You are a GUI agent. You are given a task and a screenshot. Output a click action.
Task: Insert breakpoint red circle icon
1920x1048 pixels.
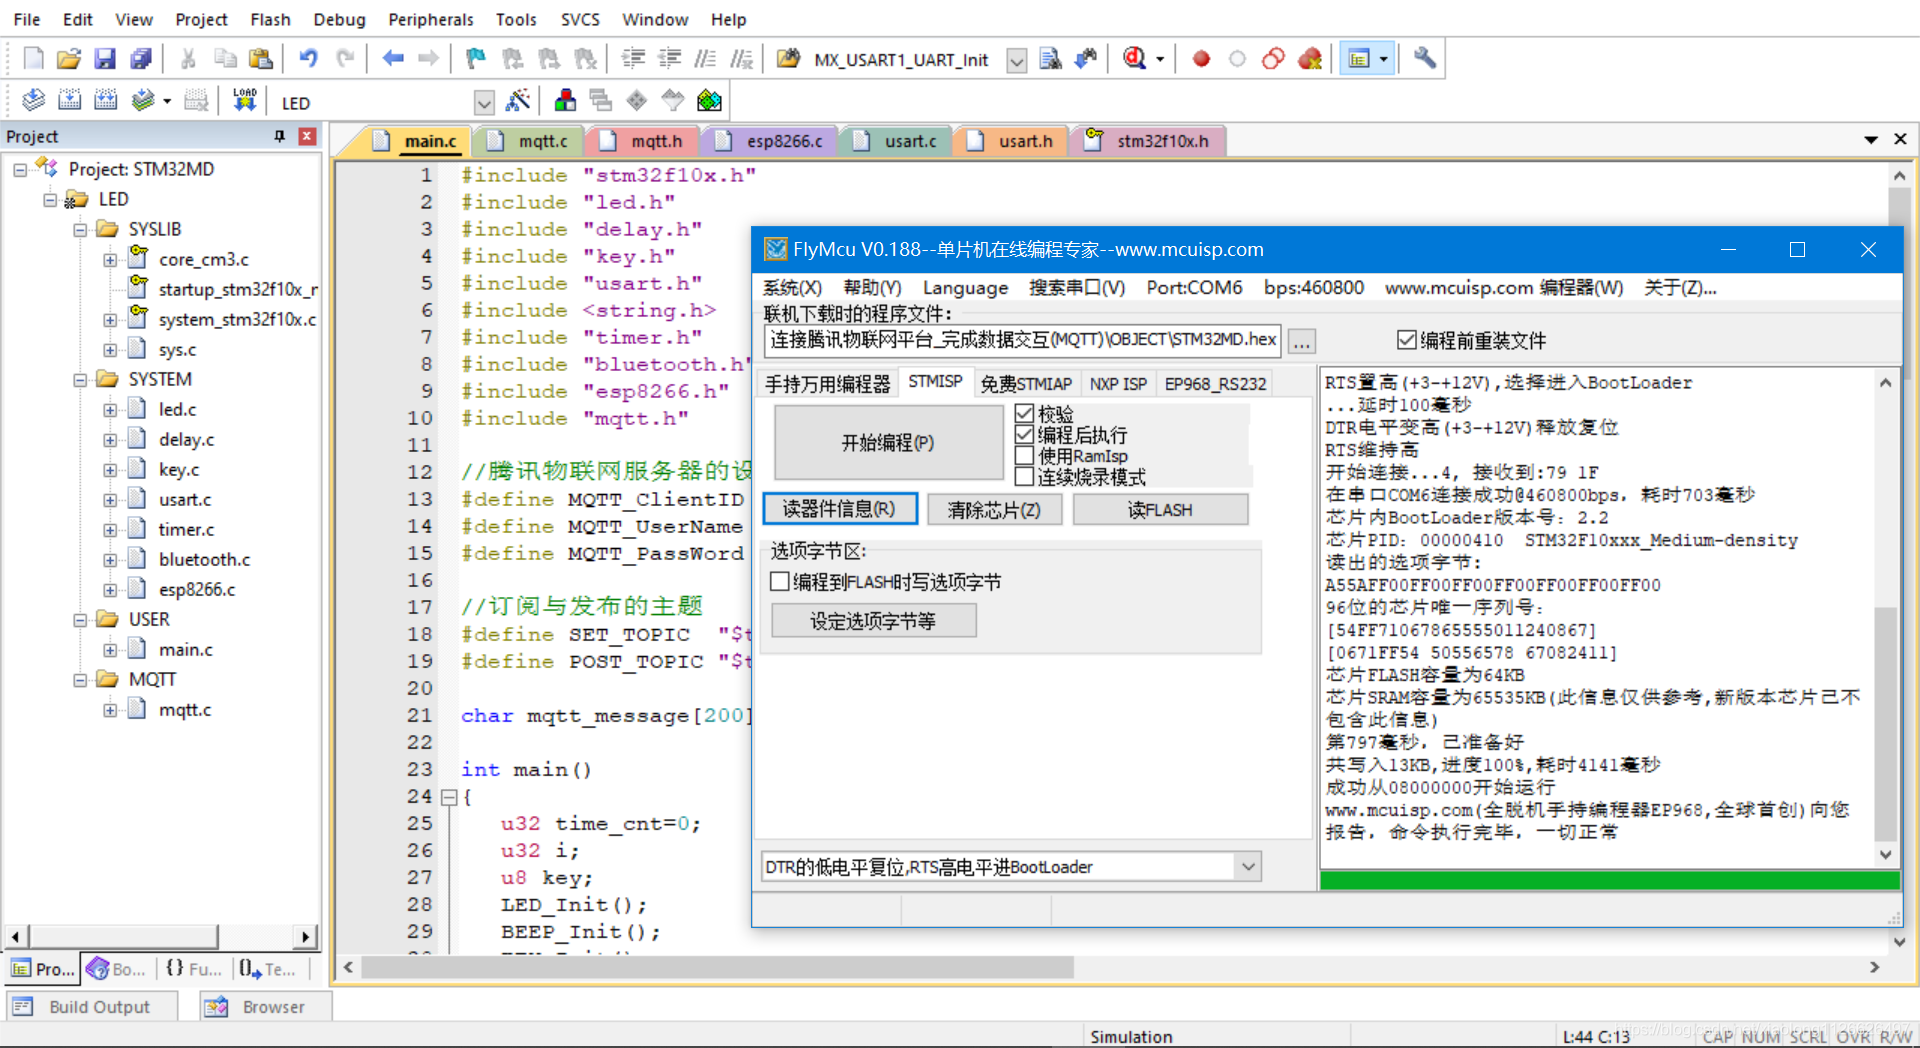(1201, 59)
